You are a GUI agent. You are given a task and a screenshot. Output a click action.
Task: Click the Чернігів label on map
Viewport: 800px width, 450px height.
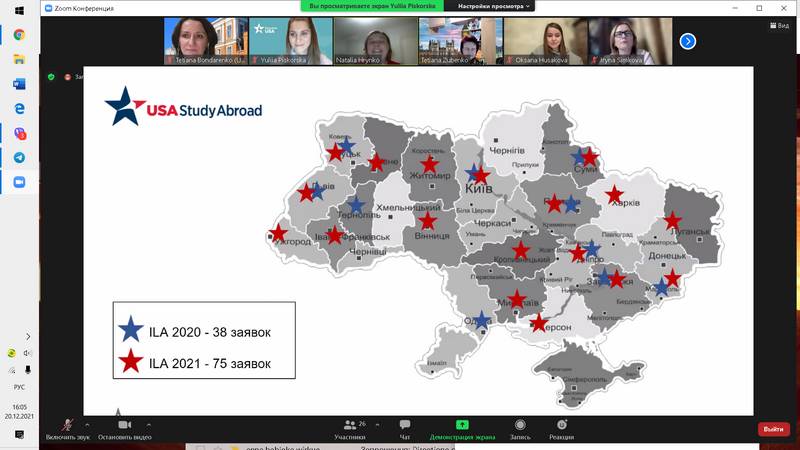click(507, 151)
